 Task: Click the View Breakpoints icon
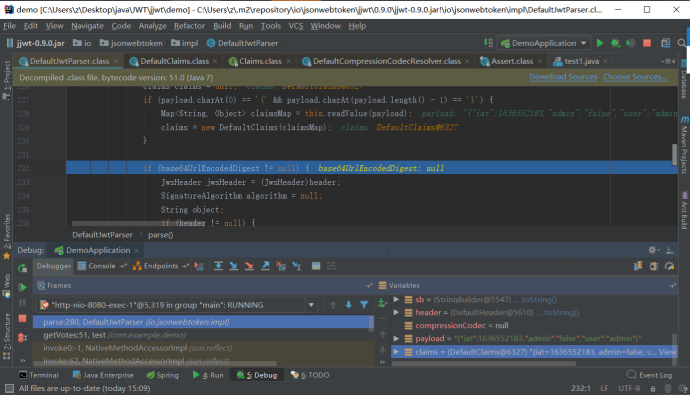(x=22, y=338)
